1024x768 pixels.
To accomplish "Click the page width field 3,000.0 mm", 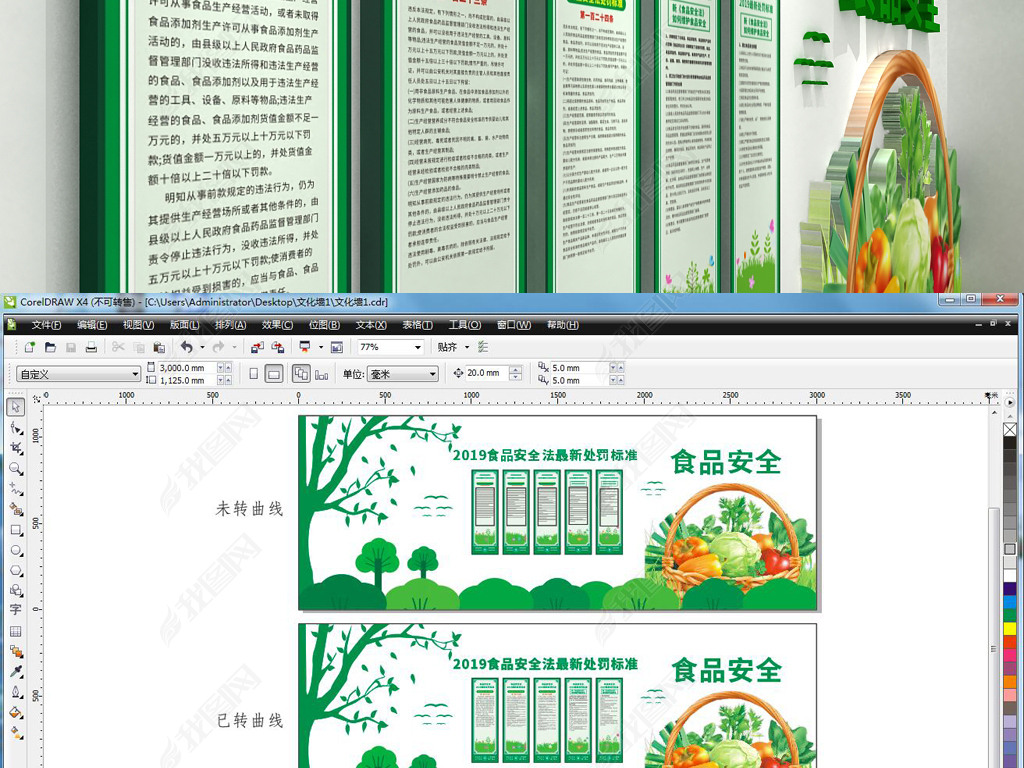I will [x=187, y=368].
